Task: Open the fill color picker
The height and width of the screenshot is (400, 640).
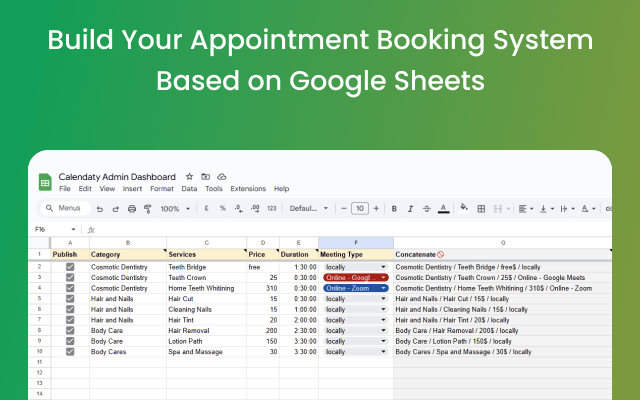Action: point(464,208)
